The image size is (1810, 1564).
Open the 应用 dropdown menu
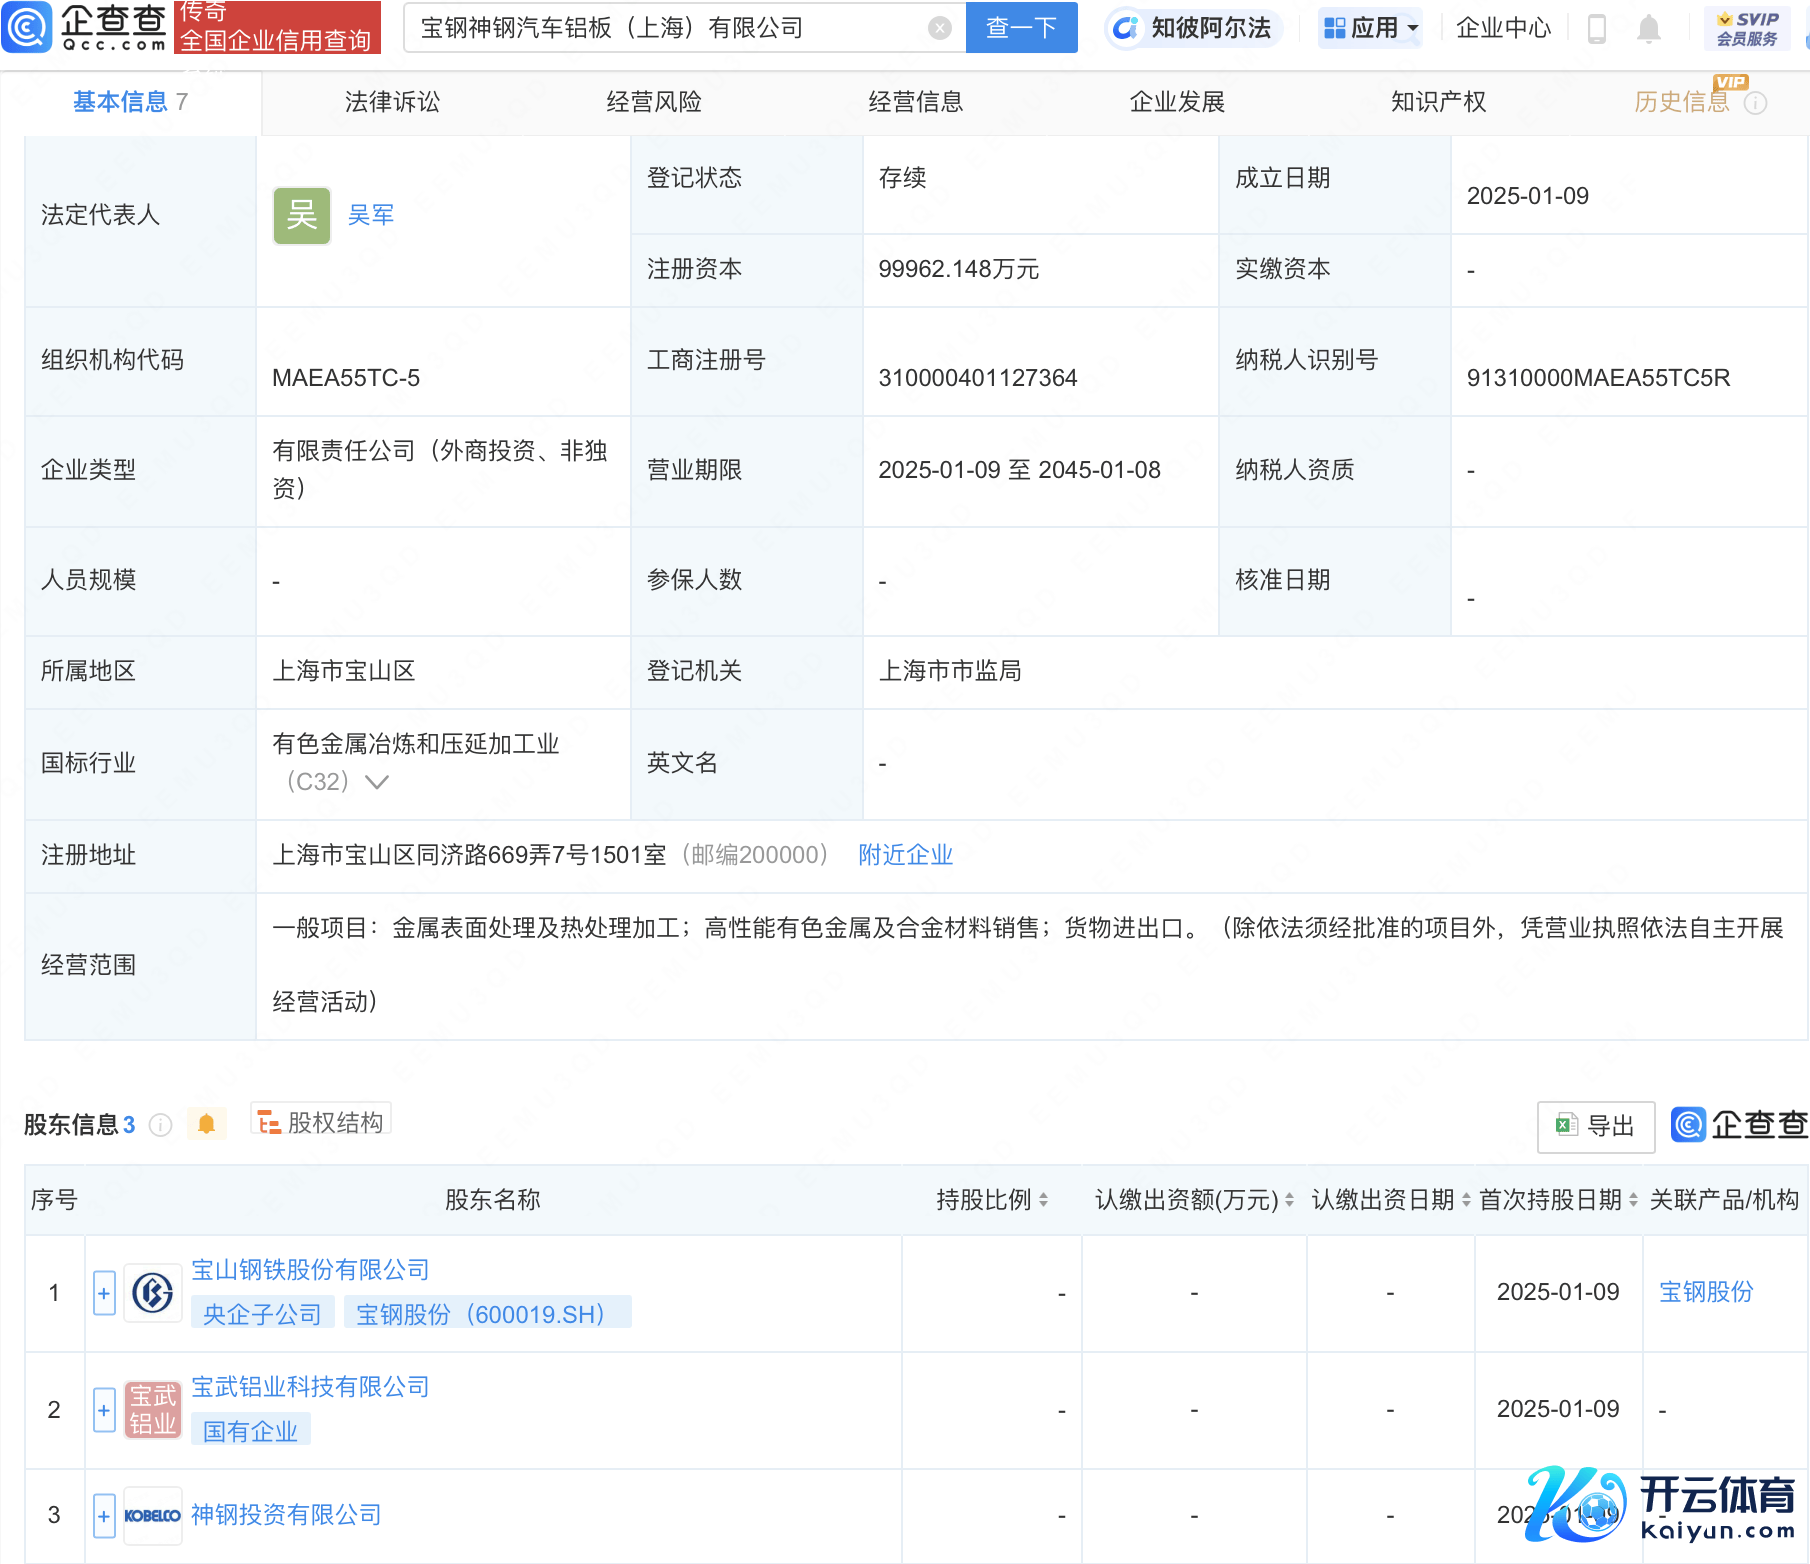pyautogui.click(x=1371, y=28)
